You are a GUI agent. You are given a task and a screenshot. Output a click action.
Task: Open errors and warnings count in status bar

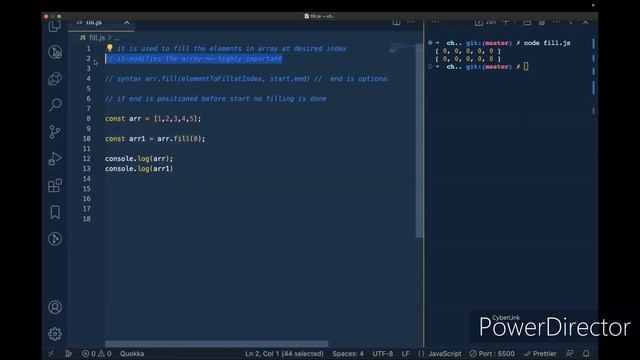pyautogui.click(x=96, y=353)
